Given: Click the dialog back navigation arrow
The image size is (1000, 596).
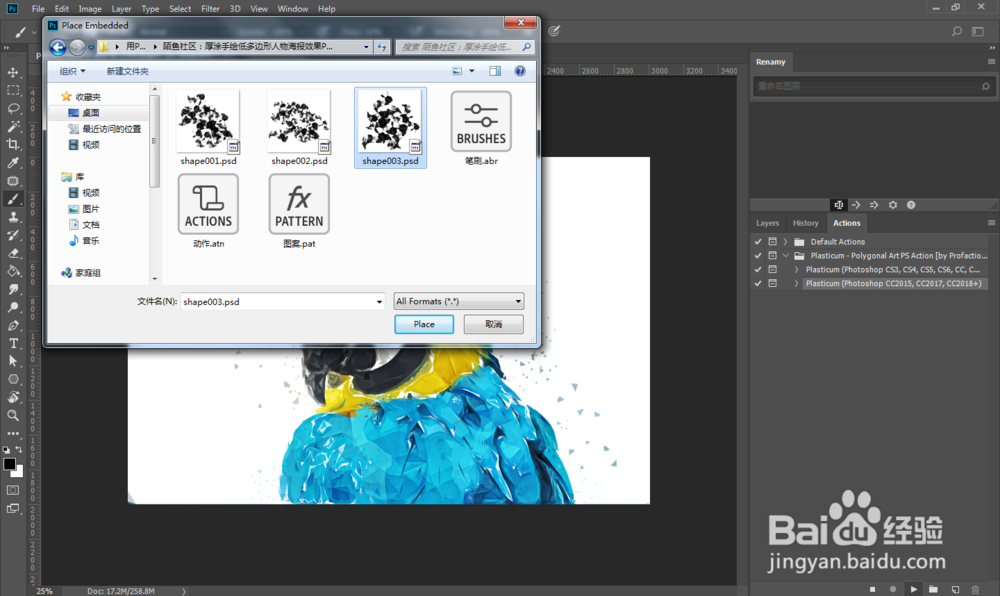Looking at the screenshot, I should (x=58, y=47).
